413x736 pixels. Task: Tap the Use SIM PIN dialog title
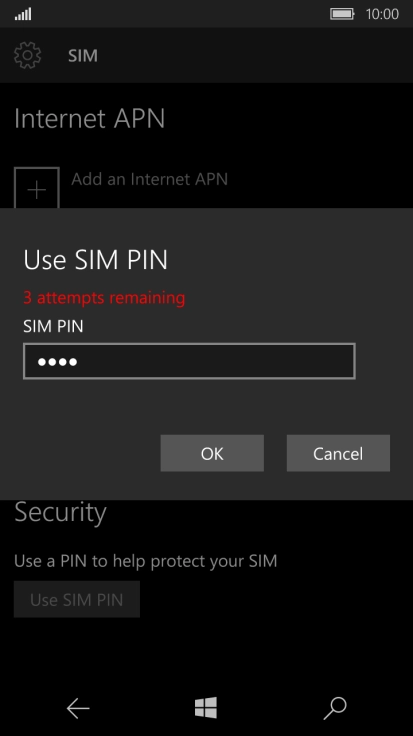95,259
